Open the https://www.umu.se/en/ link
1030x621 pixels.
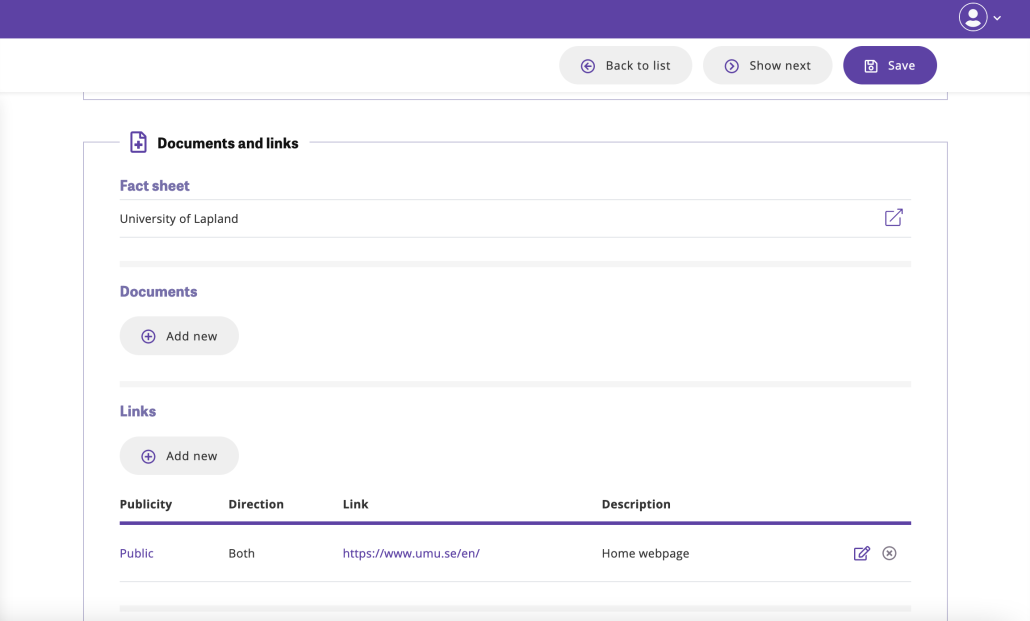[411, 554]
